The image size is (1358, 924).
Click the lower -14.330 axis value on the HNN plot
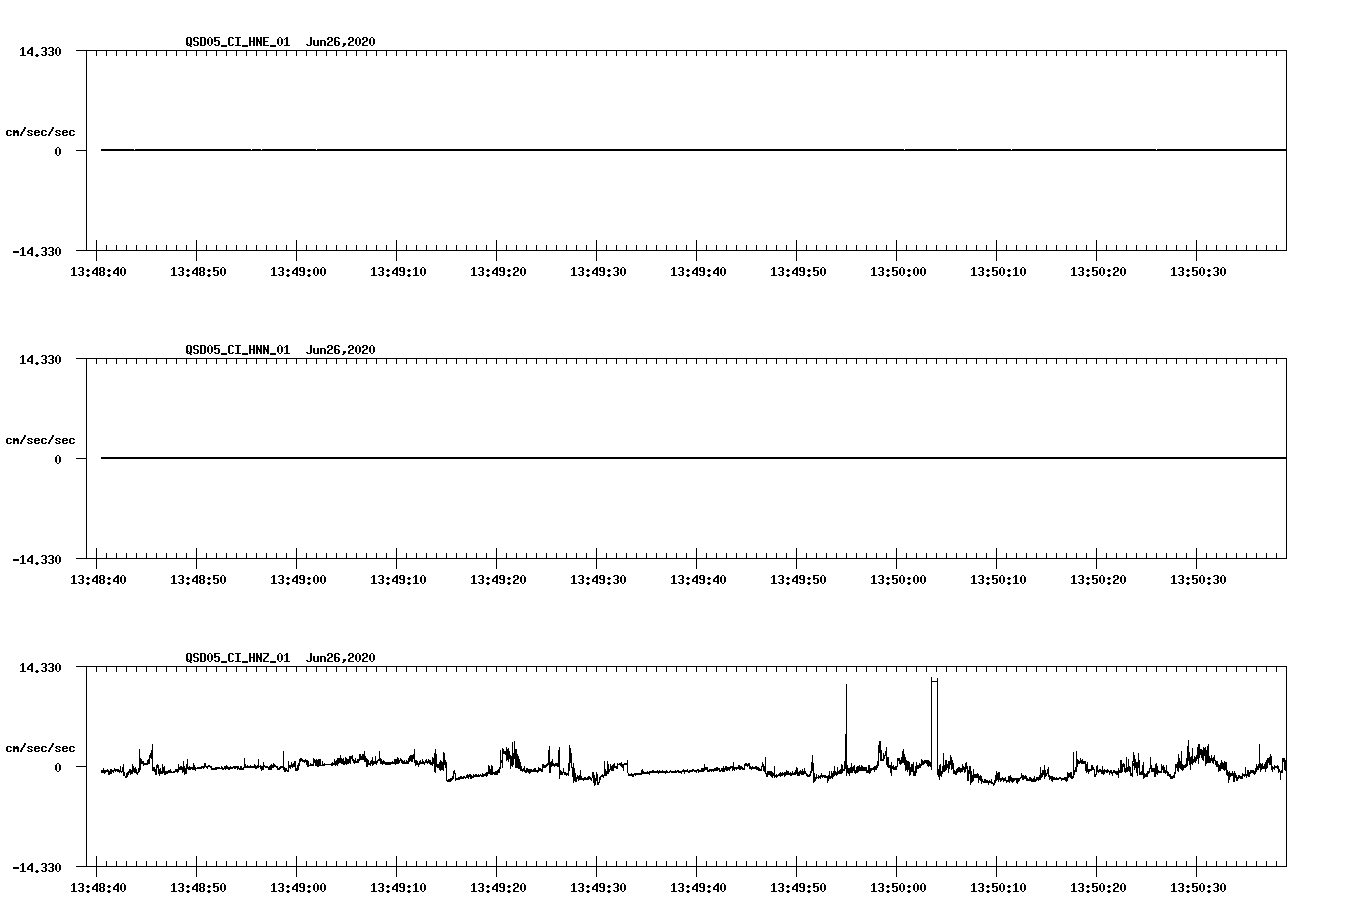[x=37, y=560]
